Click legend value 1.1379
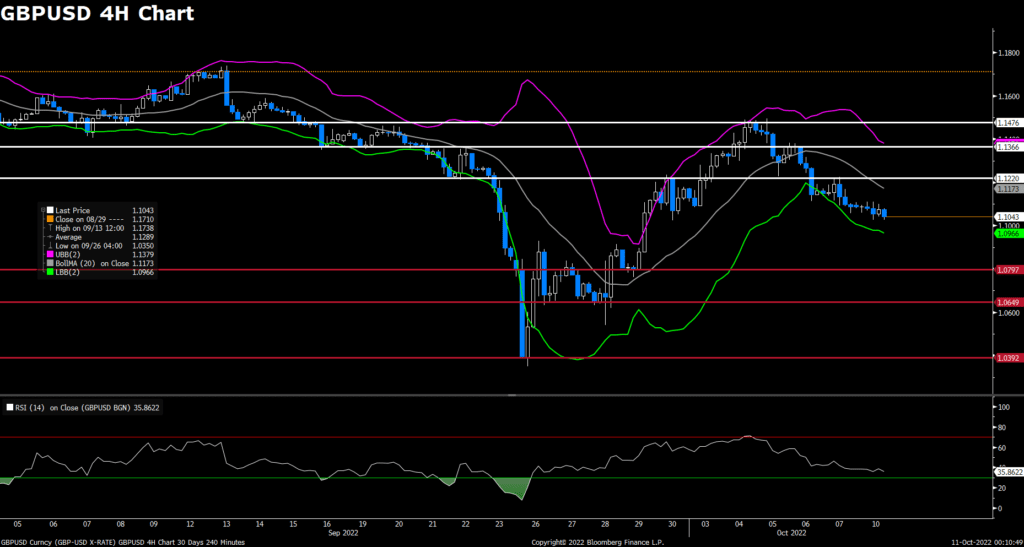The image size is (1024, 547). coord(142,253)
